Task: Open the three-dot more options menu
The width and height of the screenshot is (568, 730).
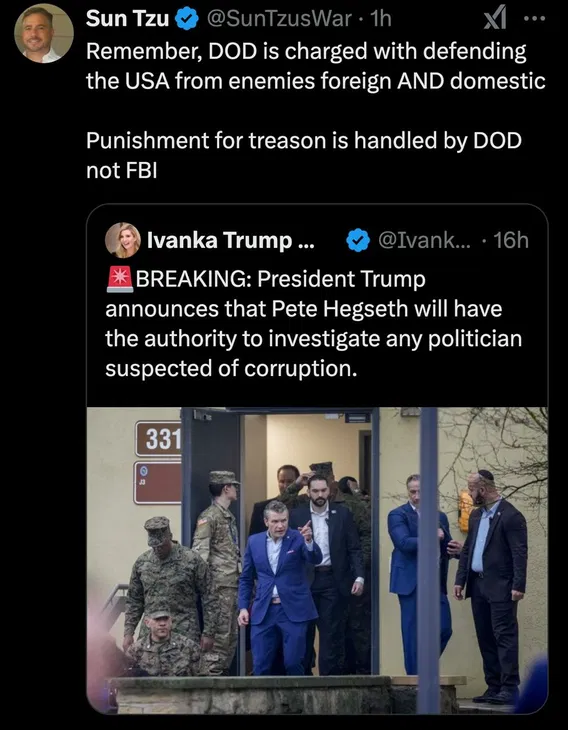Action: click(x=534, y=20)
